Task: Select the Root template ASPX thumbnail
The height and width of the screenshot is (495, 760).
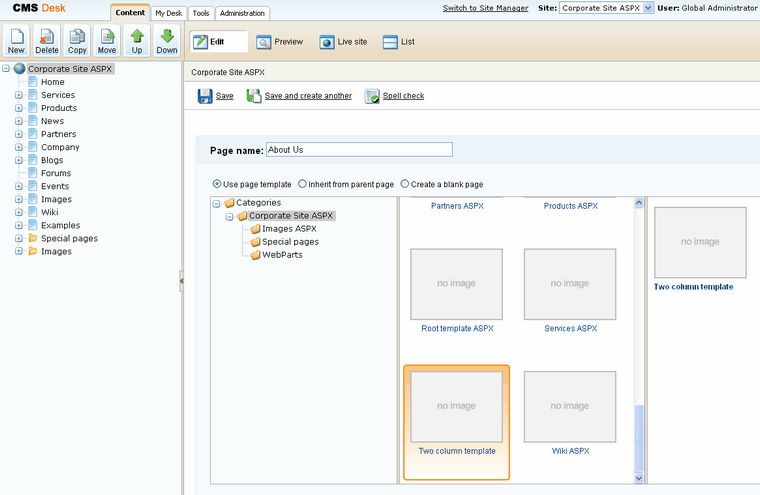Action: pos(456,284)
